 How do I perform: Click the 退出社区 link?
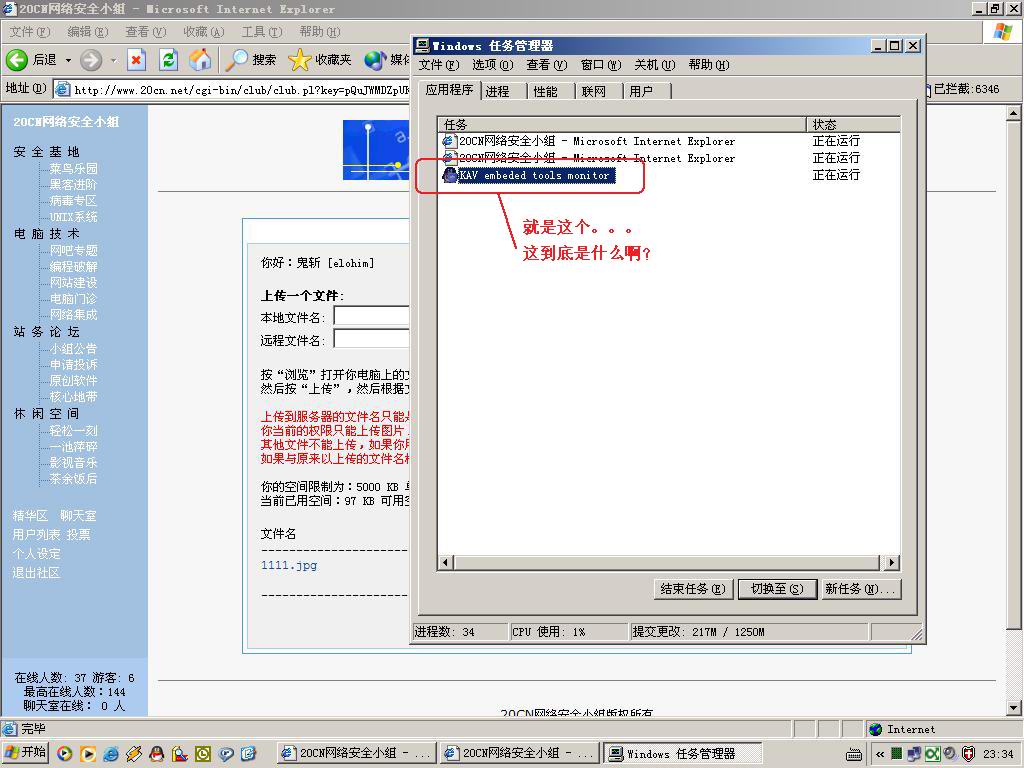[x=36, y=573]
